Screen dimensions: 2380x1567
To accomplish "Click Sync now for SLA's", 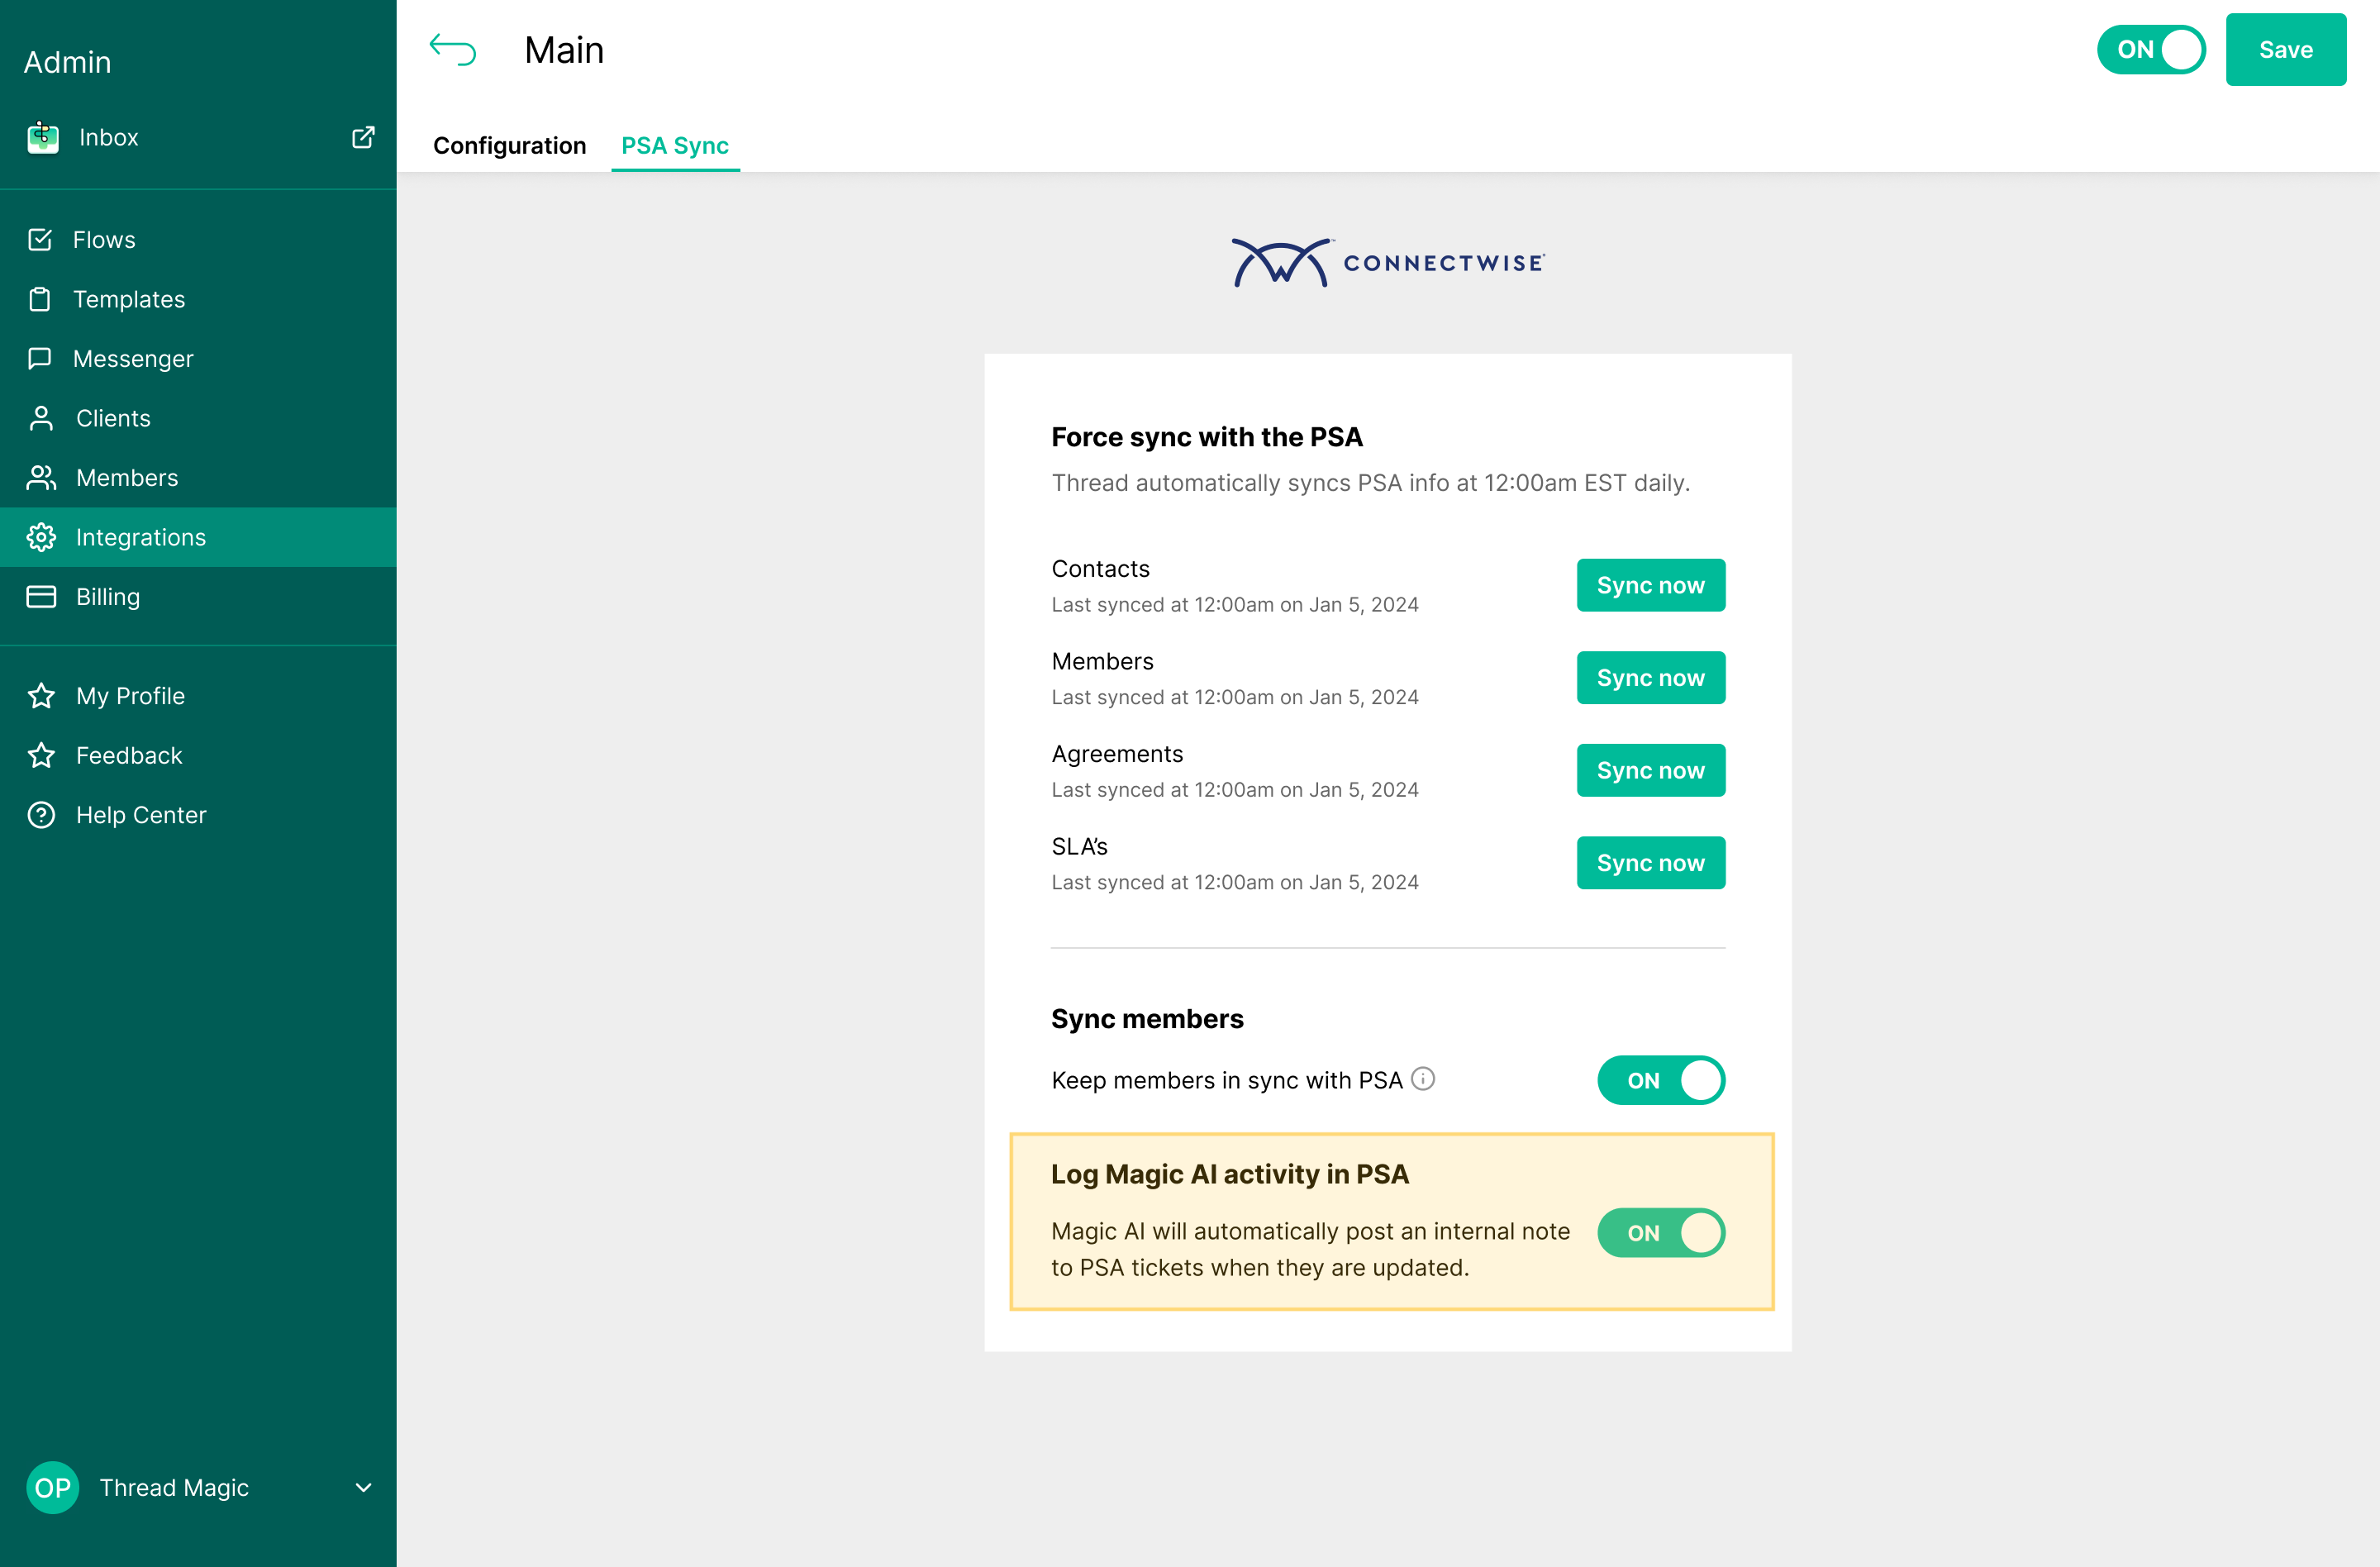I will (x=1651, y=863).
